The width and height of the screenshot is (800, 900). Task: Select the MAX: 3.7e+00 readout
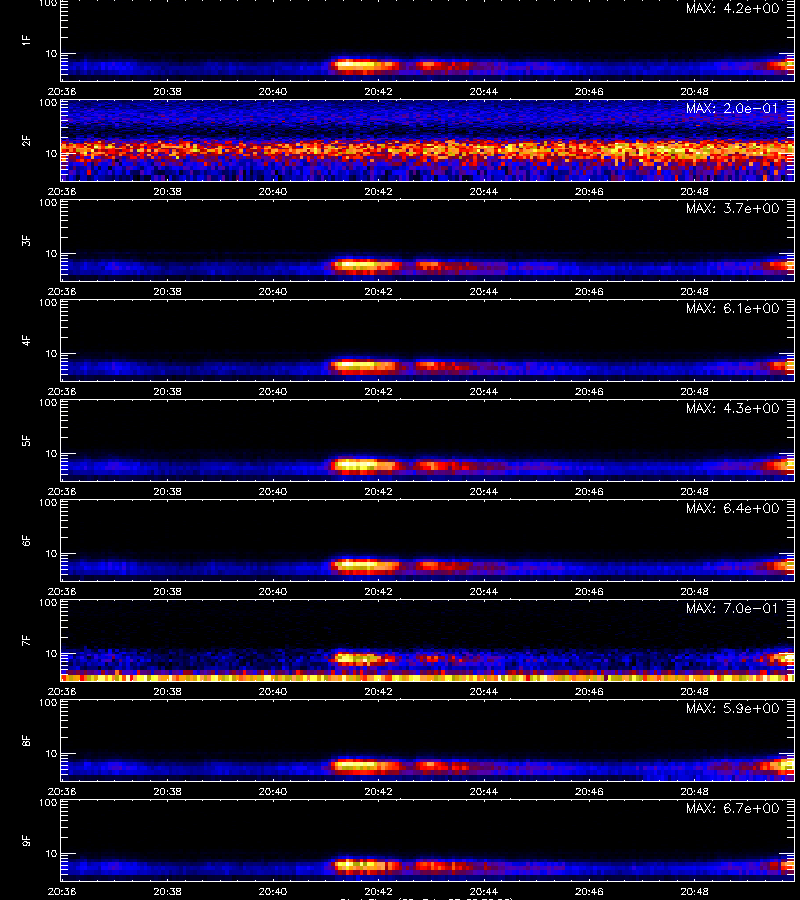pyautogui.click(x=732, y=208)
